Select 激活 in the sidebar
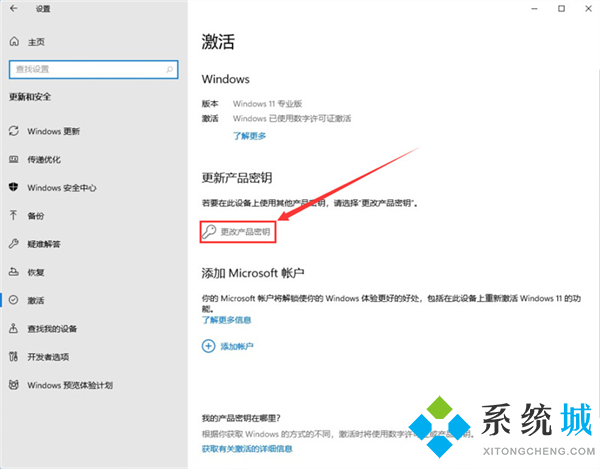This screenshot has height=469, width=600. point(35,300)
